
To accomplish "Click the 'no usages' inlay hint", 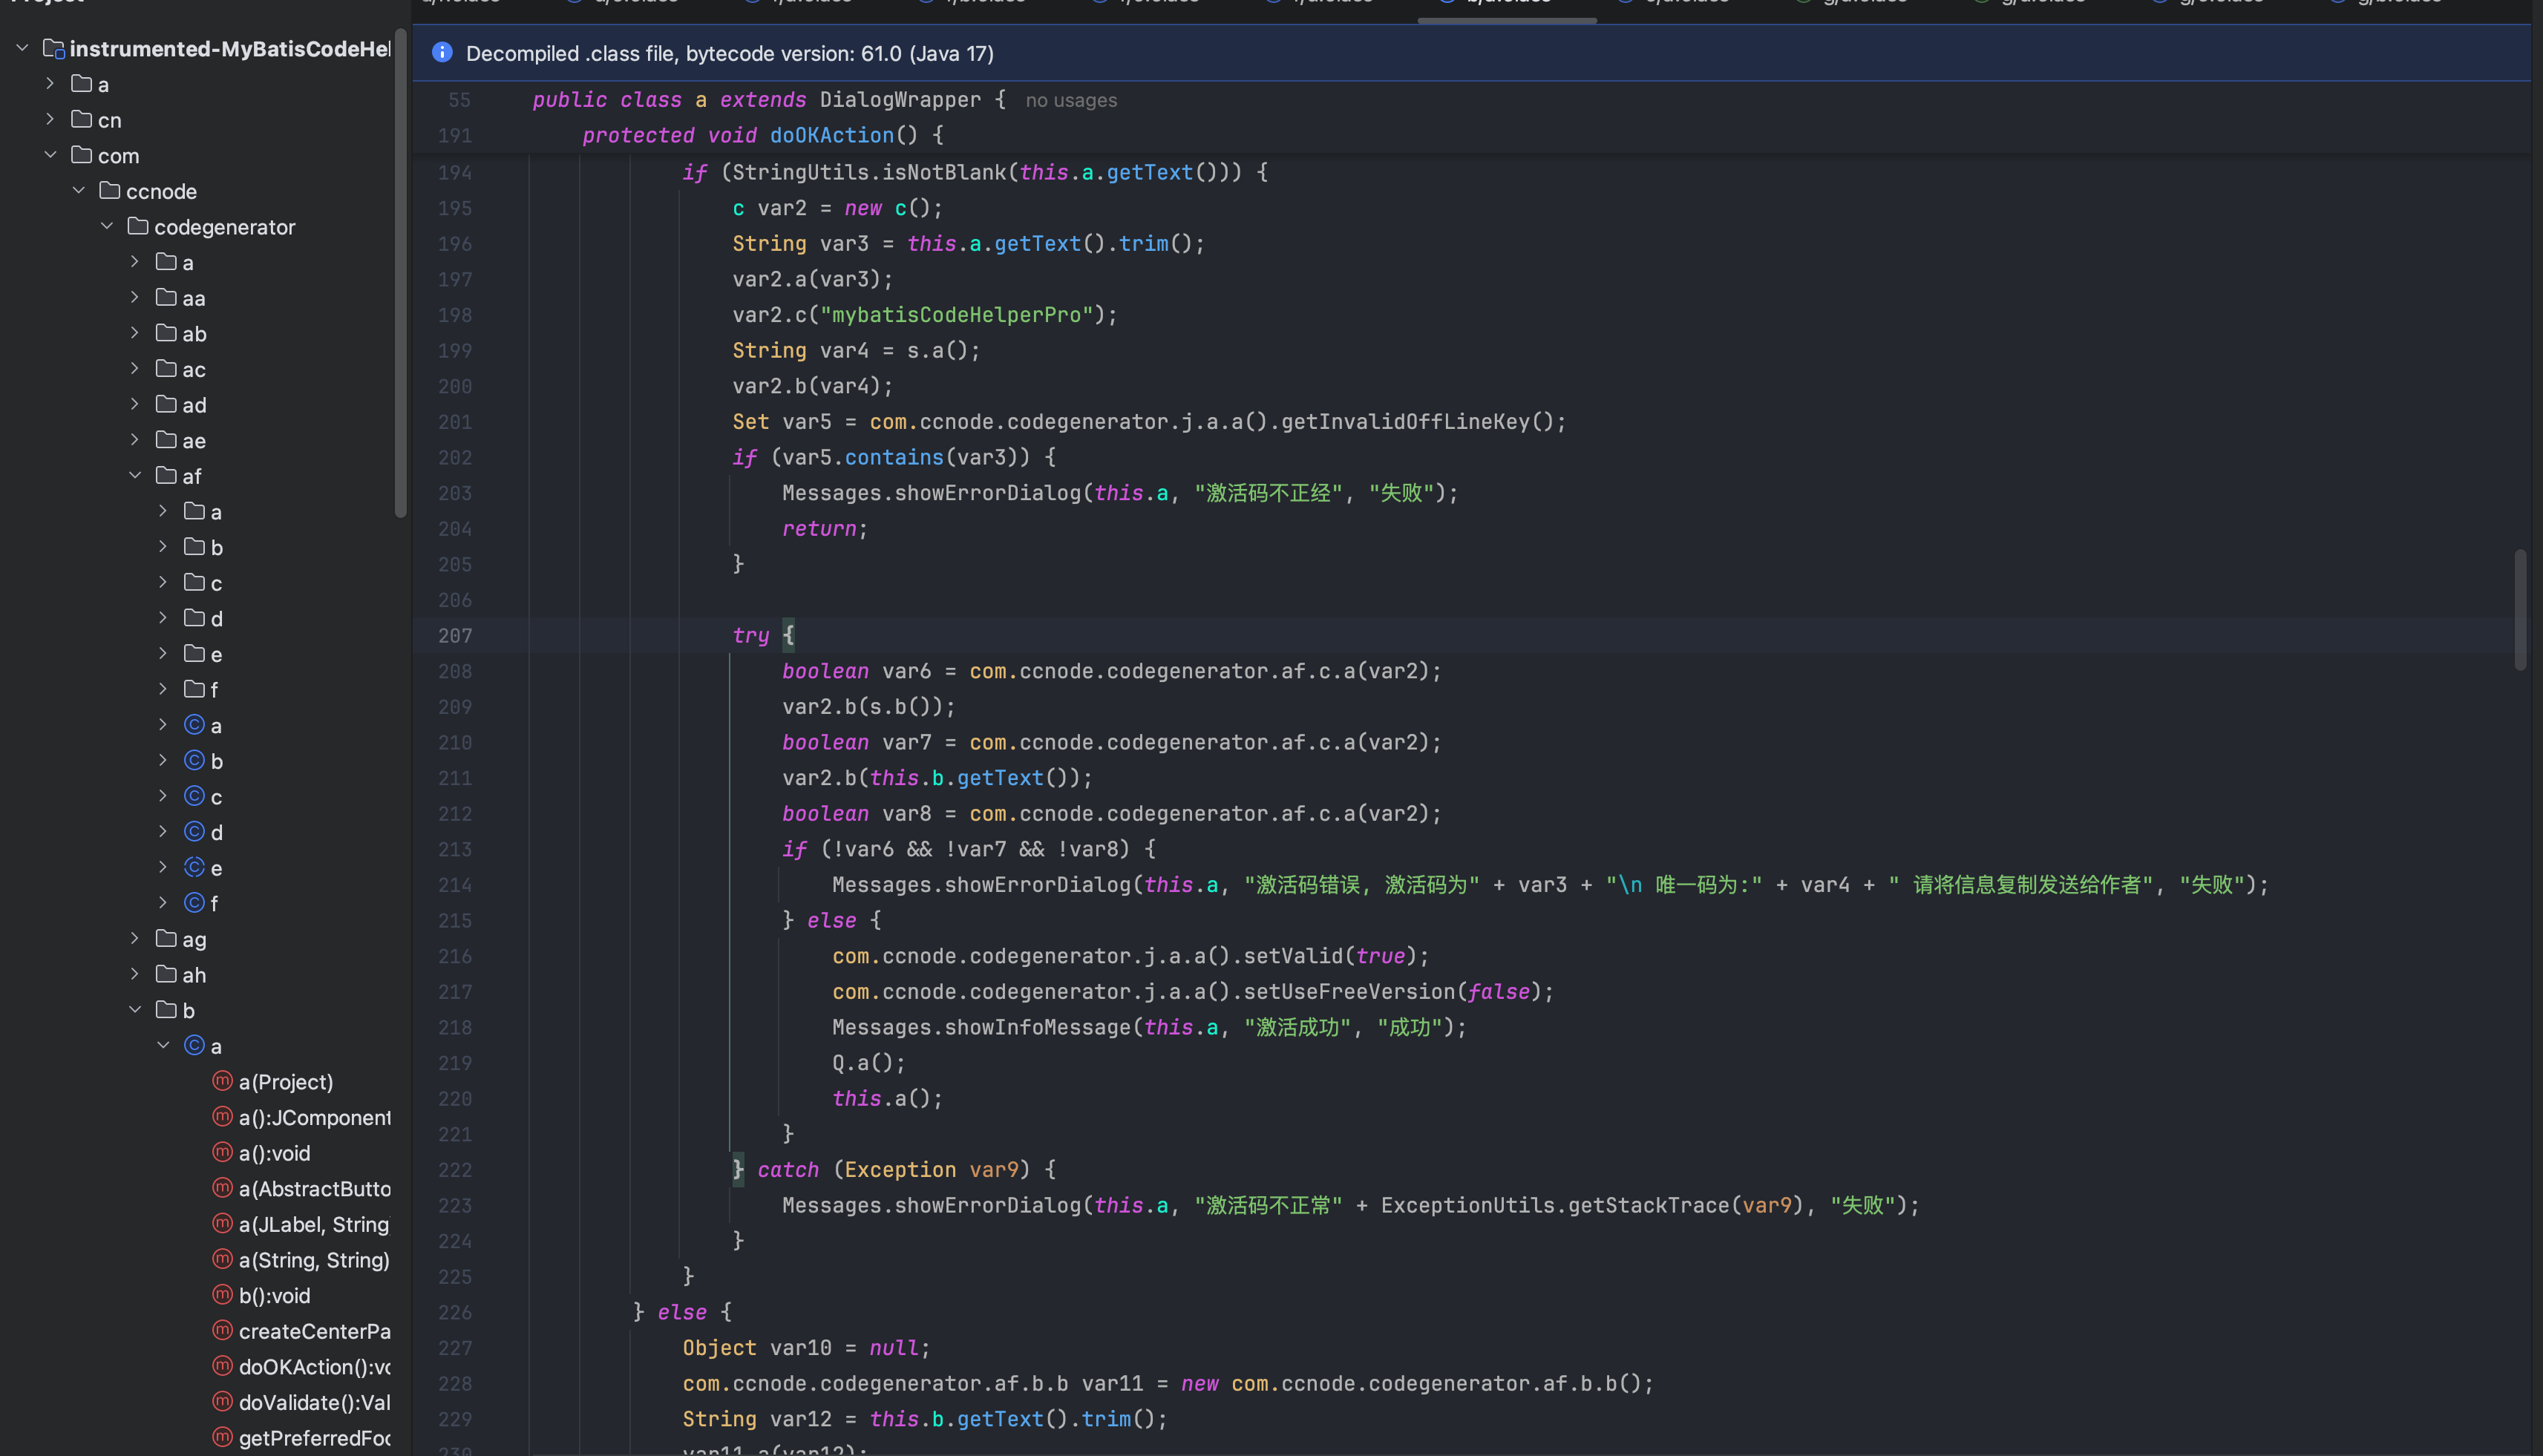I will (x=1070, y=100).
